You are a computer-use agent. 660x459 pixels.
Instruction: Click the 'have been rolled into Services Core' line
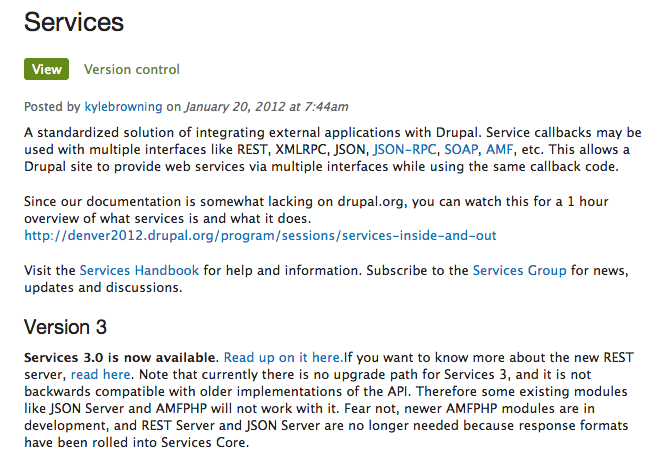135,442
